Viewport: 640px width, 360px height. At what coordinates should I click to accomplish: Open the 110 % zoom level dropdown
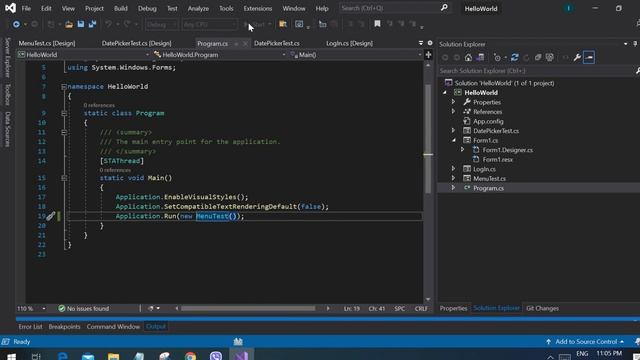click(x=31, y=309)
